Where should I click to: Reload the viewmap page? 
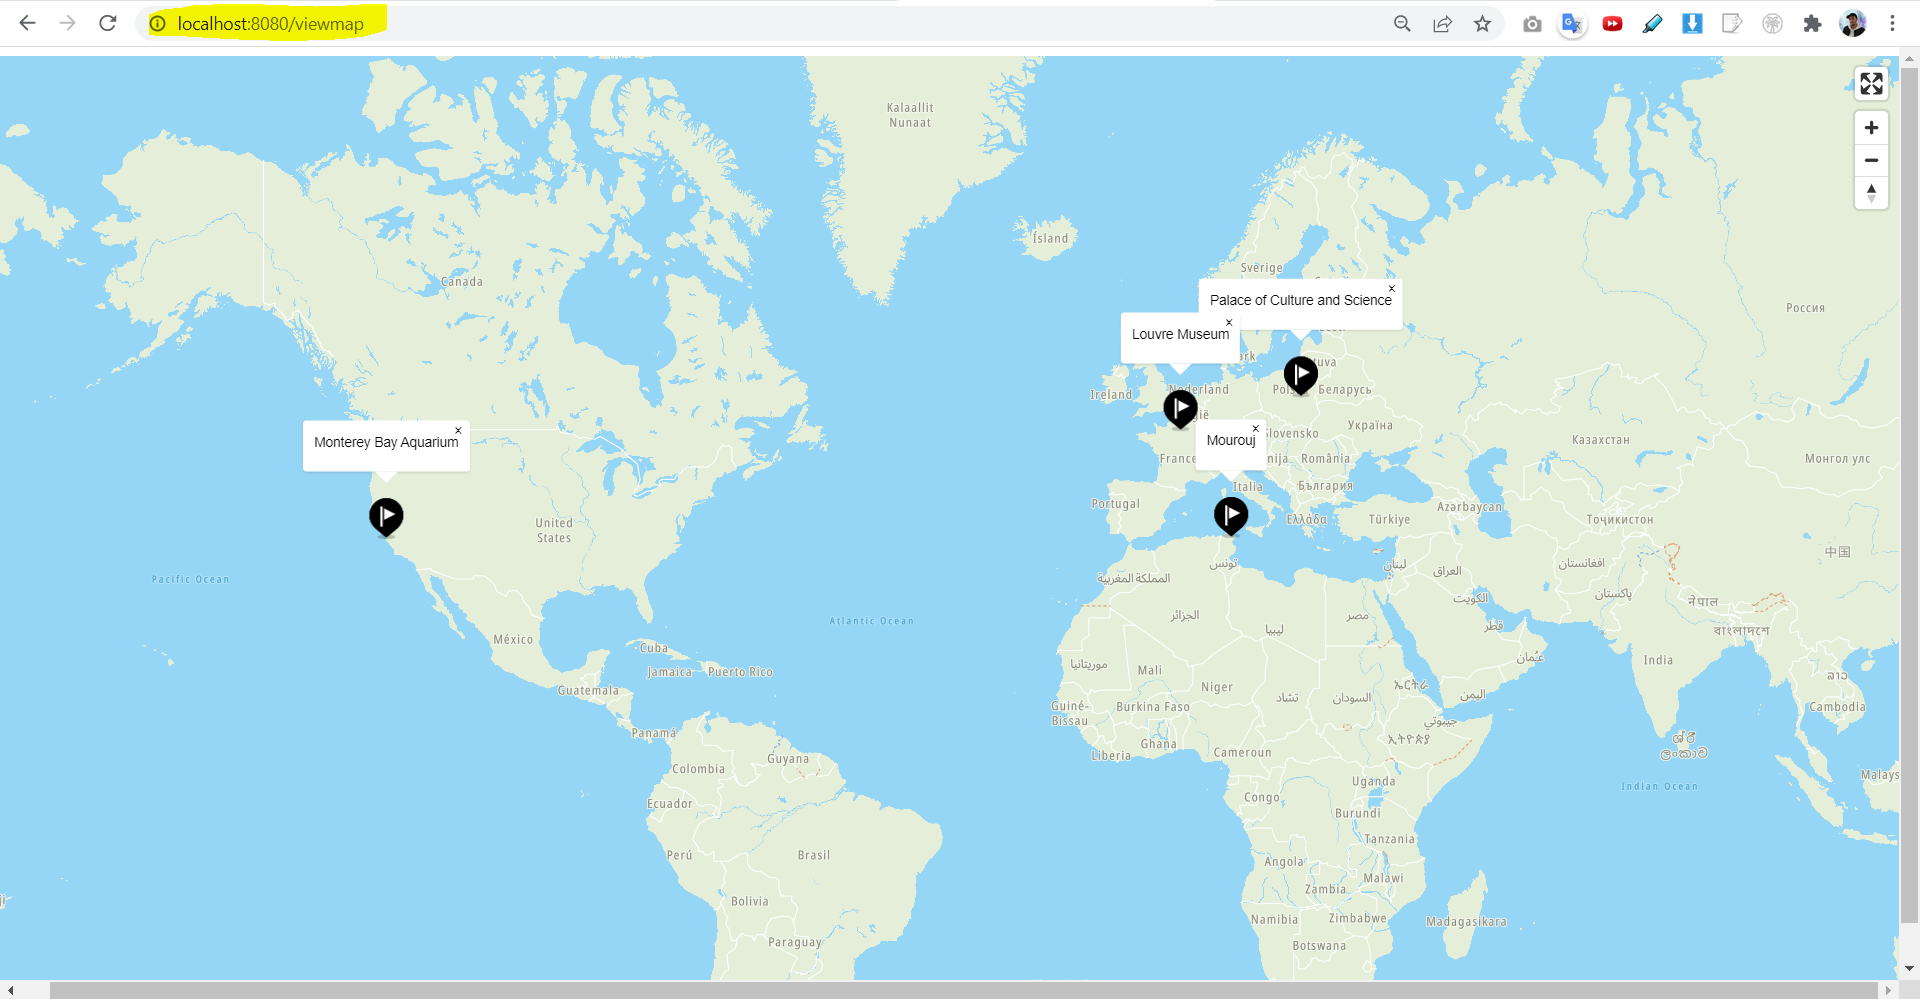pos(108,23)
